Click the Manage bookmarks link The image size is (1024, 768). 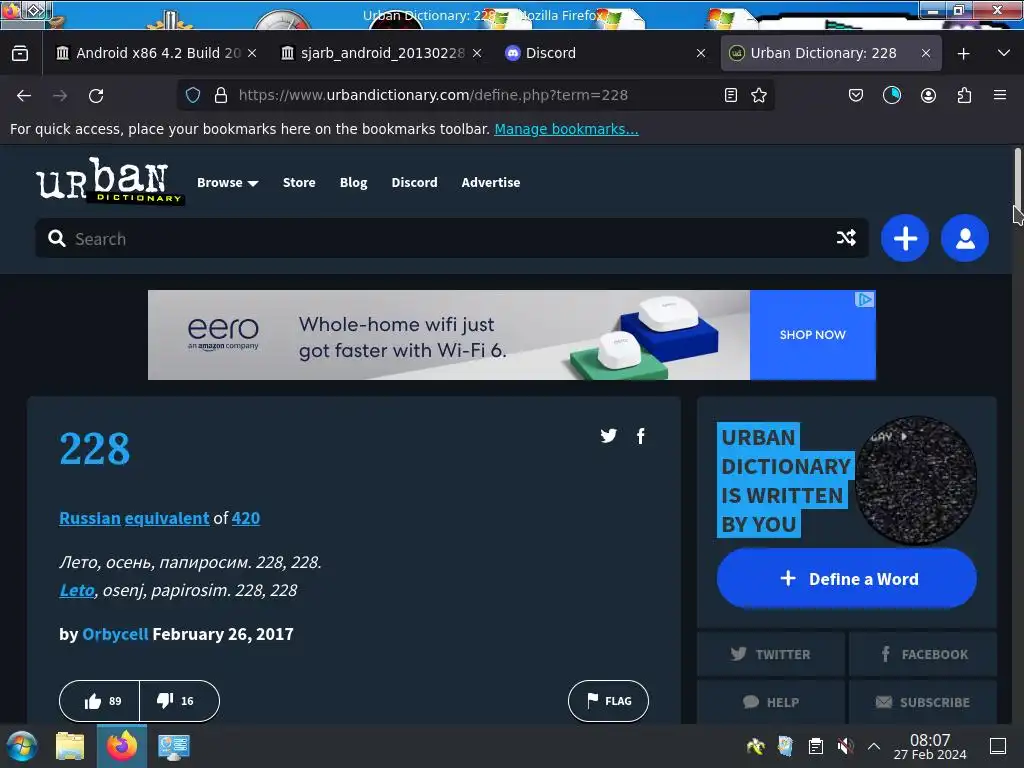tap(566, 129)
